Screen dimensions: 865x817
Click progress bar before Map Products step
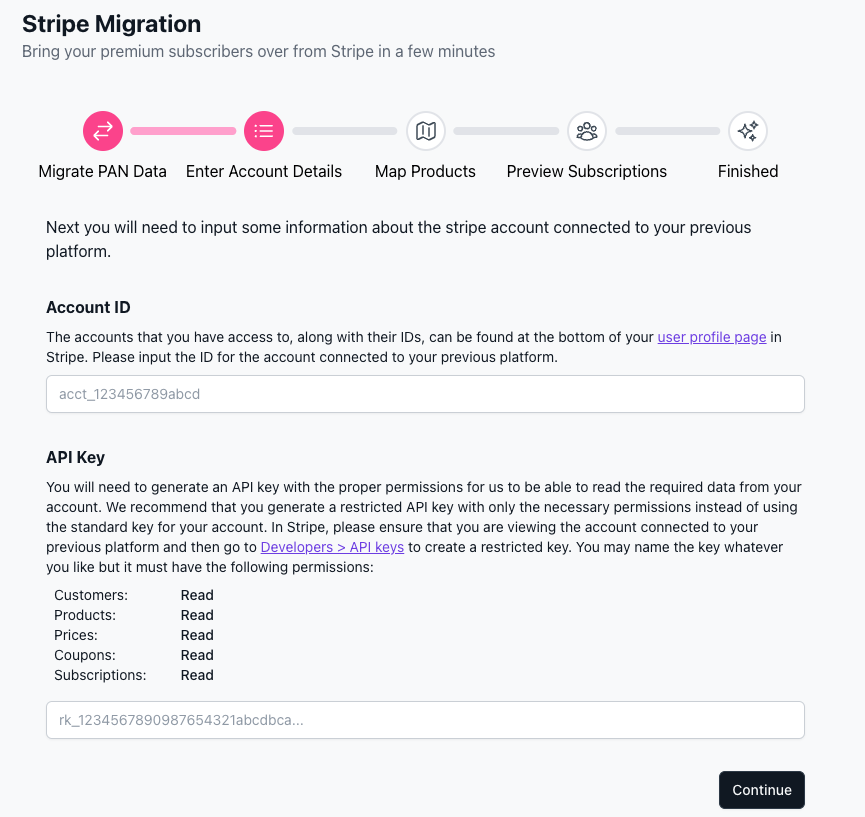345,131
